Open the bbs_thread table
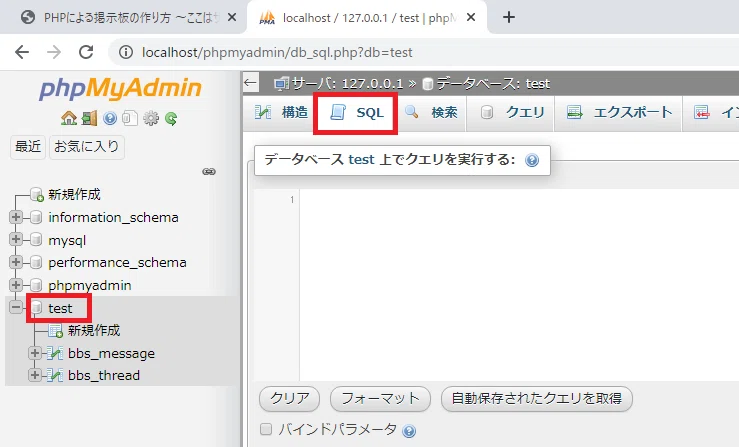 [104, 376]
